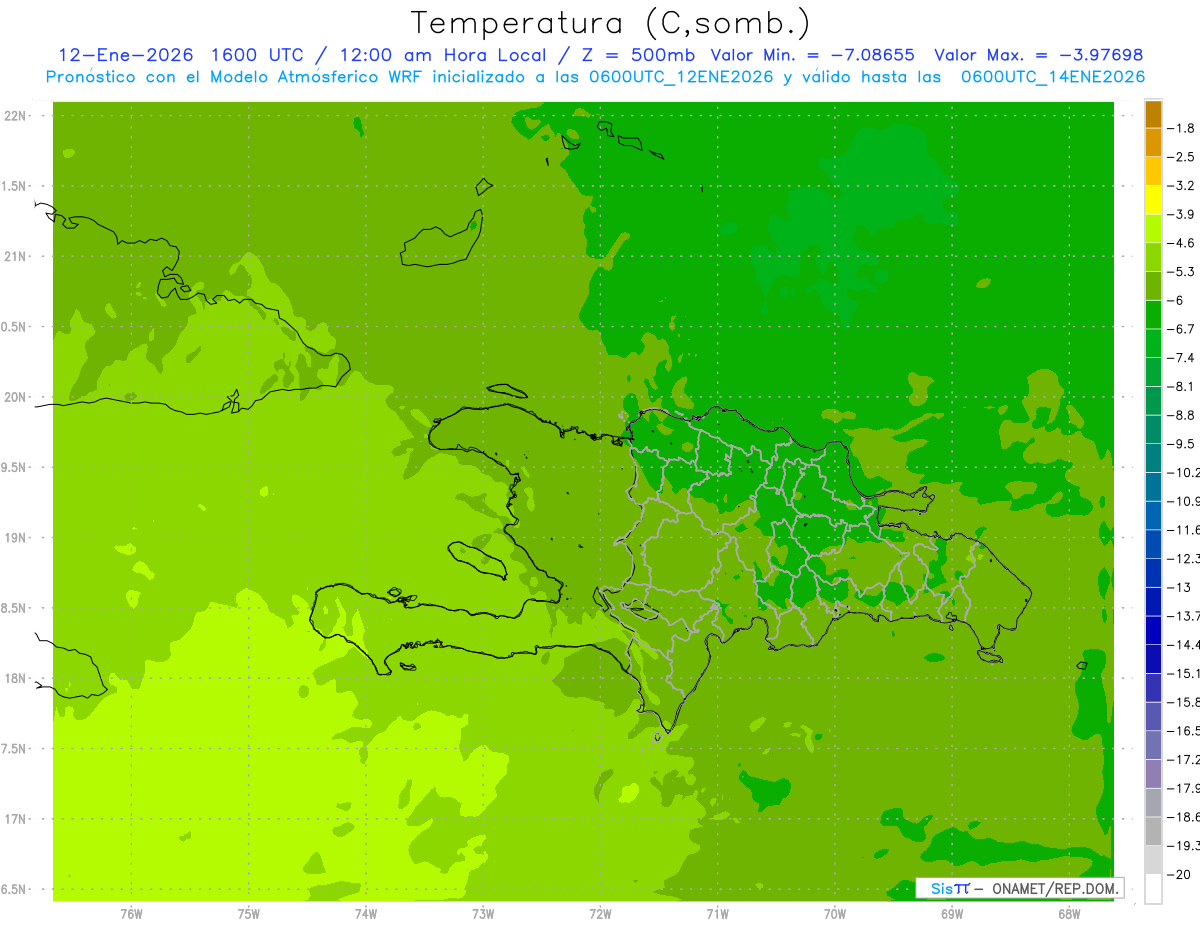Image resolution: width=1200 pixels, height=927 pixels.
Task: Click the -7.4 legend value
Action: point(1182,358)
